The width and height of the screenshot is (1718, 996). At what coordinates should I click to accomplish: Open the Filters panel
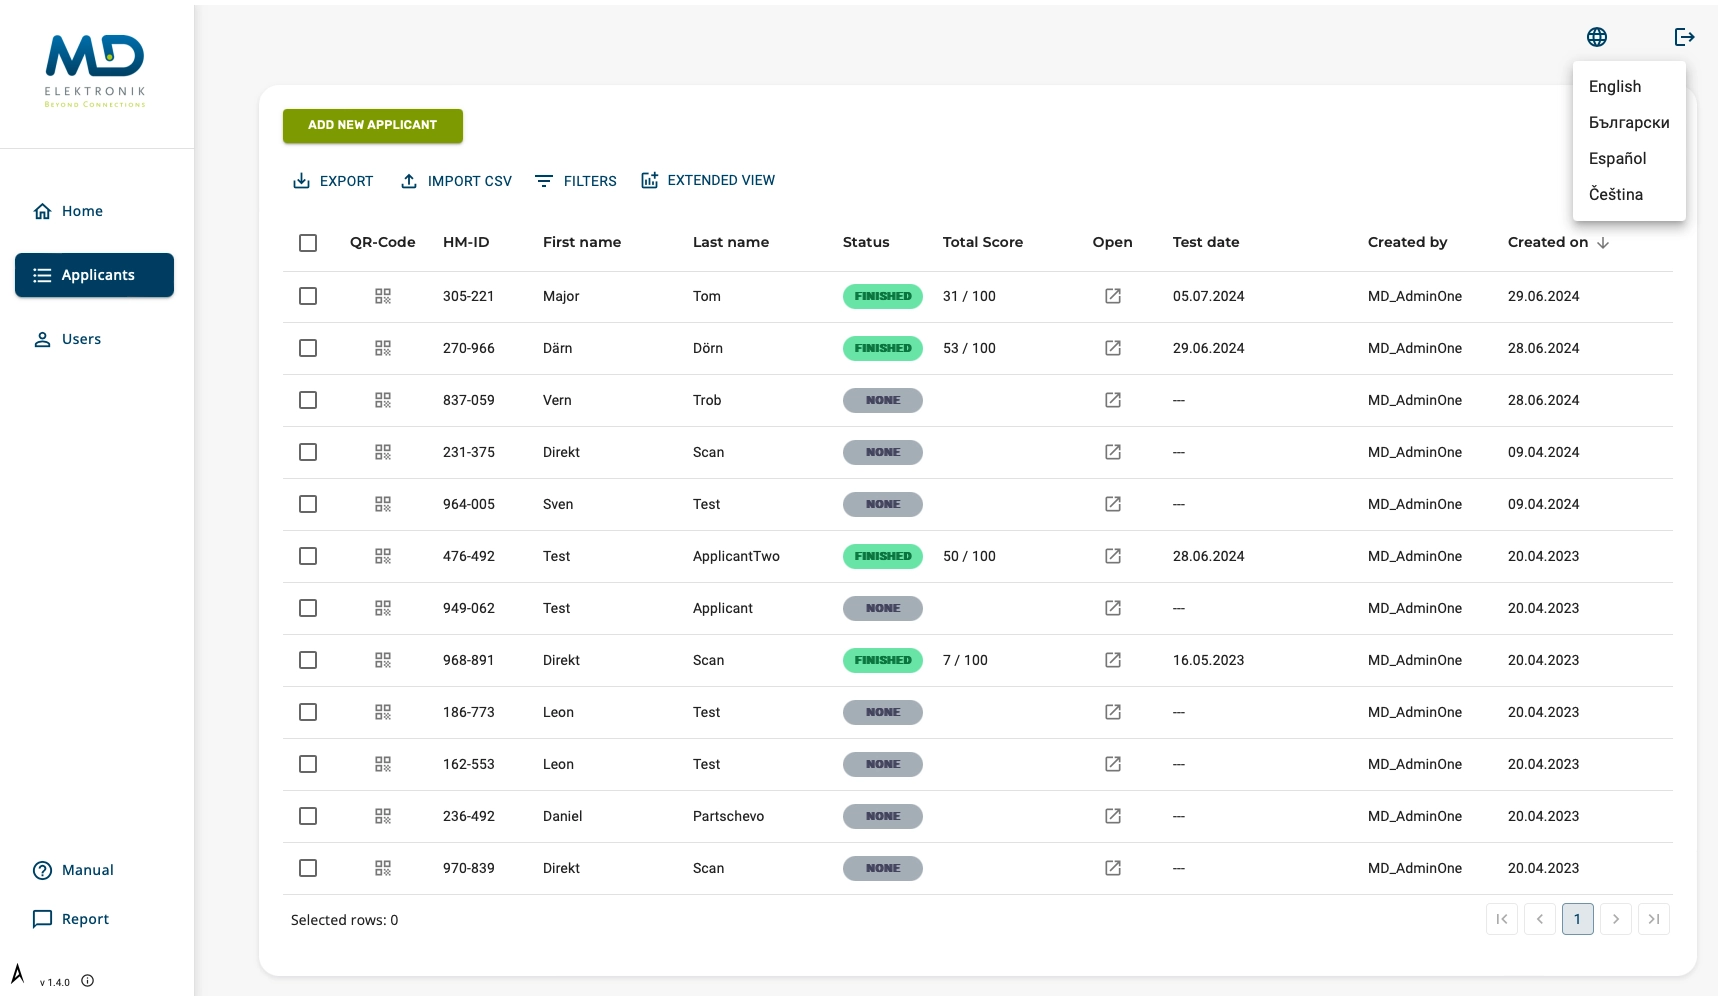(576, 181)
